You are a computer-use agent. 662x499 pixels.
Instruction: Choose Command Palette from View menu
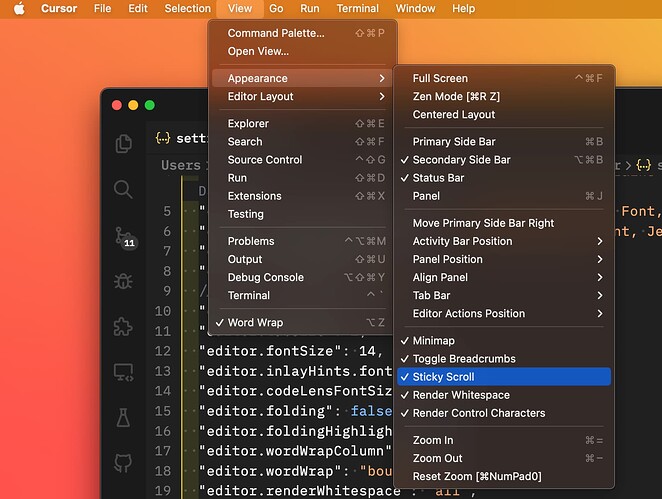pyautogui.click(x=302, y=33)
